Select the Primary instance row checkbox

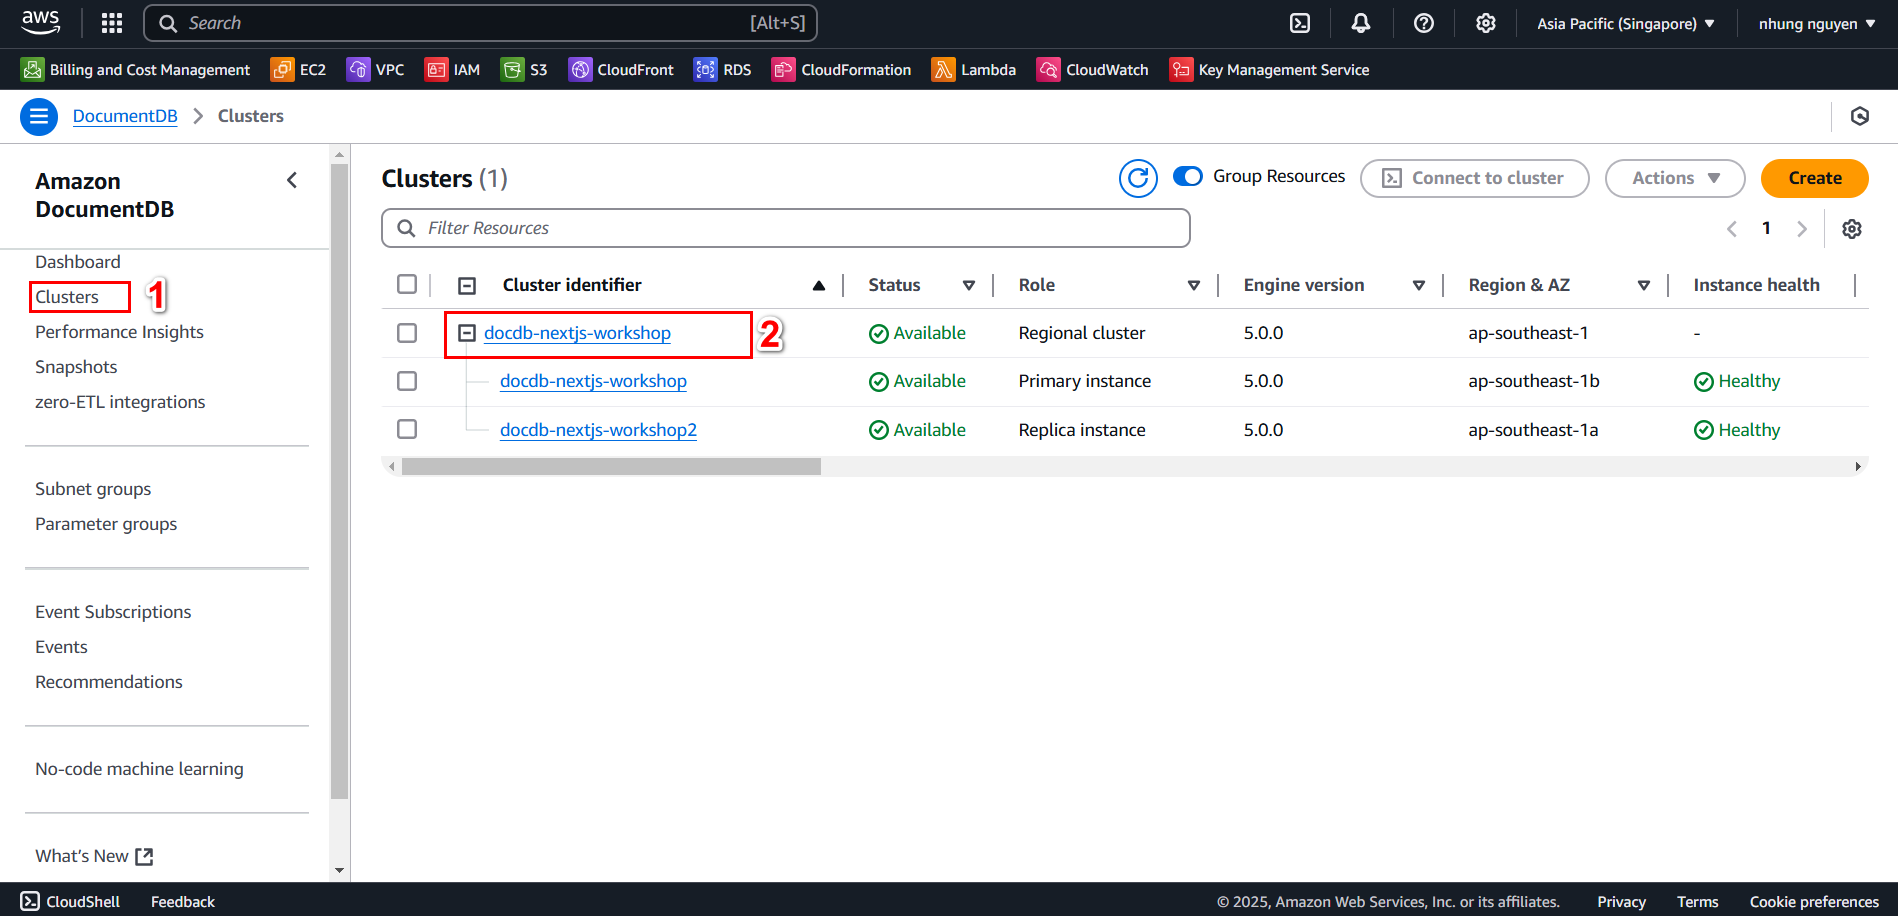407,381
